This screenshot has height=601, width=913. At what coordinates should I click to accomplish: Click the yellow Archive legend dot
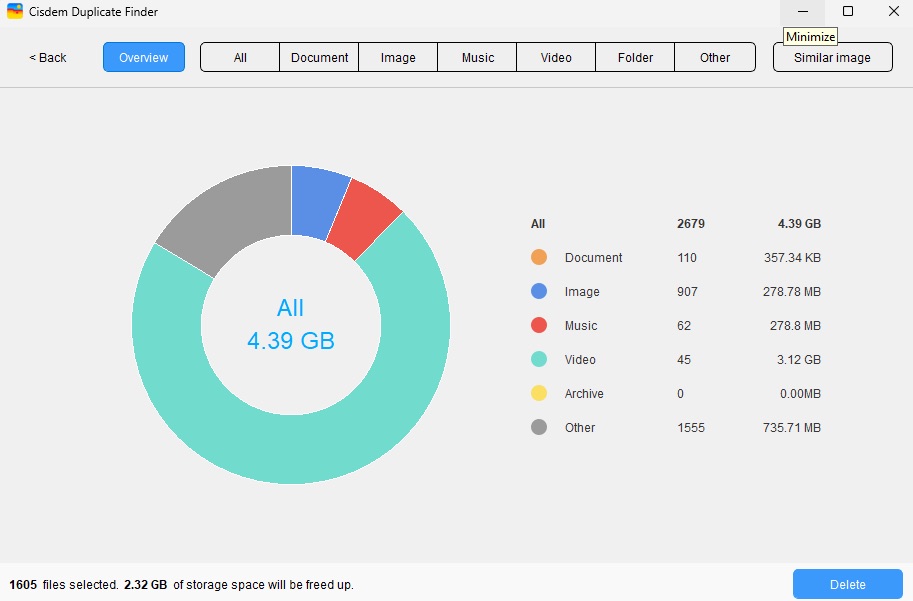tap(538, 393)
